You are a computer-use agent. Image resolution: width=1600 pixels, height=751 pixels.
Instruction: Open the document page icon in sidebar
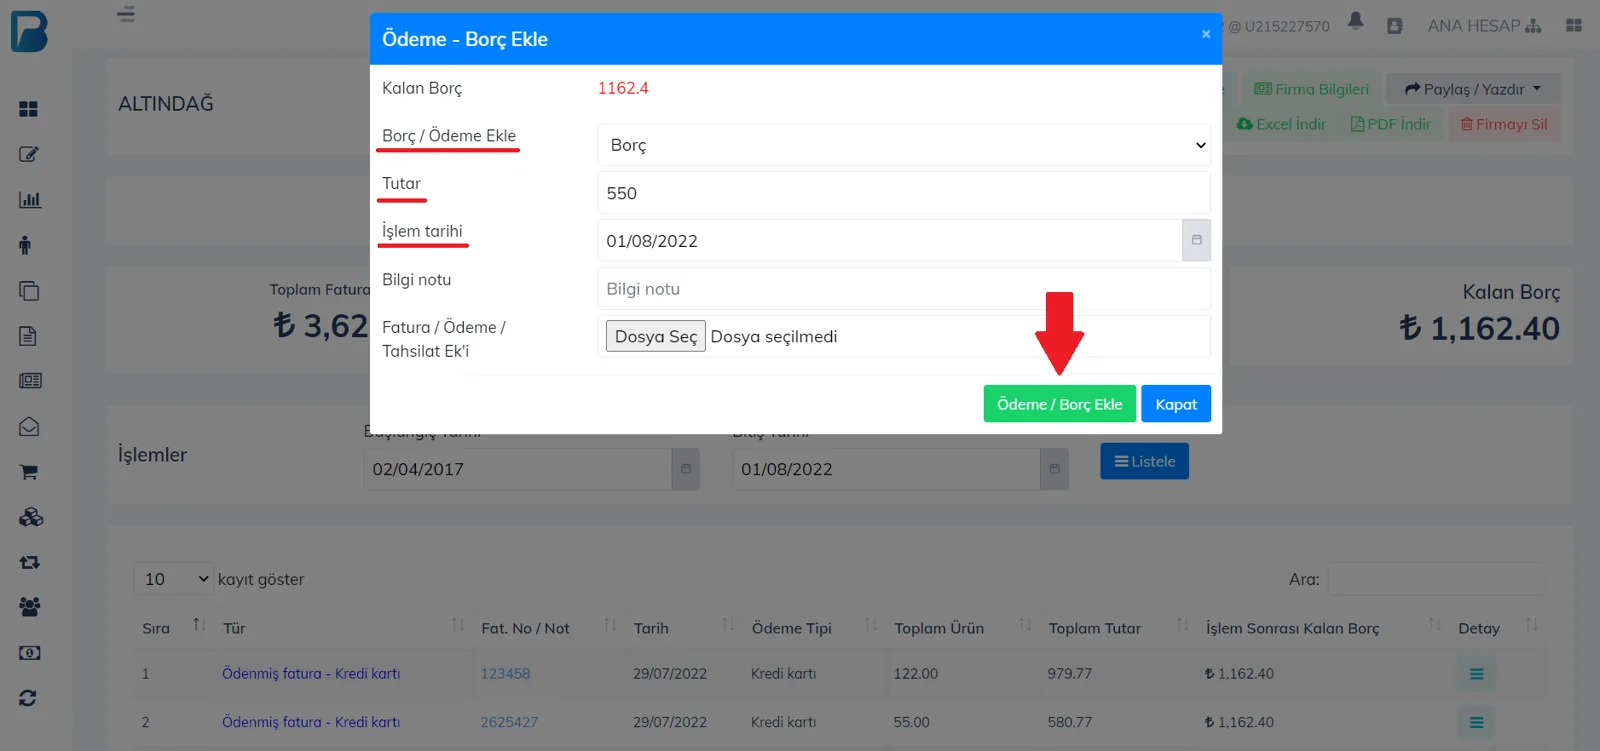click(28, 336)
